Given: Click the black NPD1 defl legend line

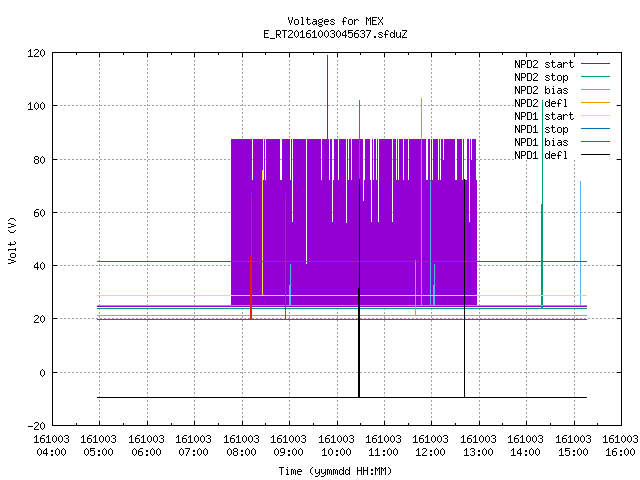Looking at the screenshot, I should (x=596, y=155).
